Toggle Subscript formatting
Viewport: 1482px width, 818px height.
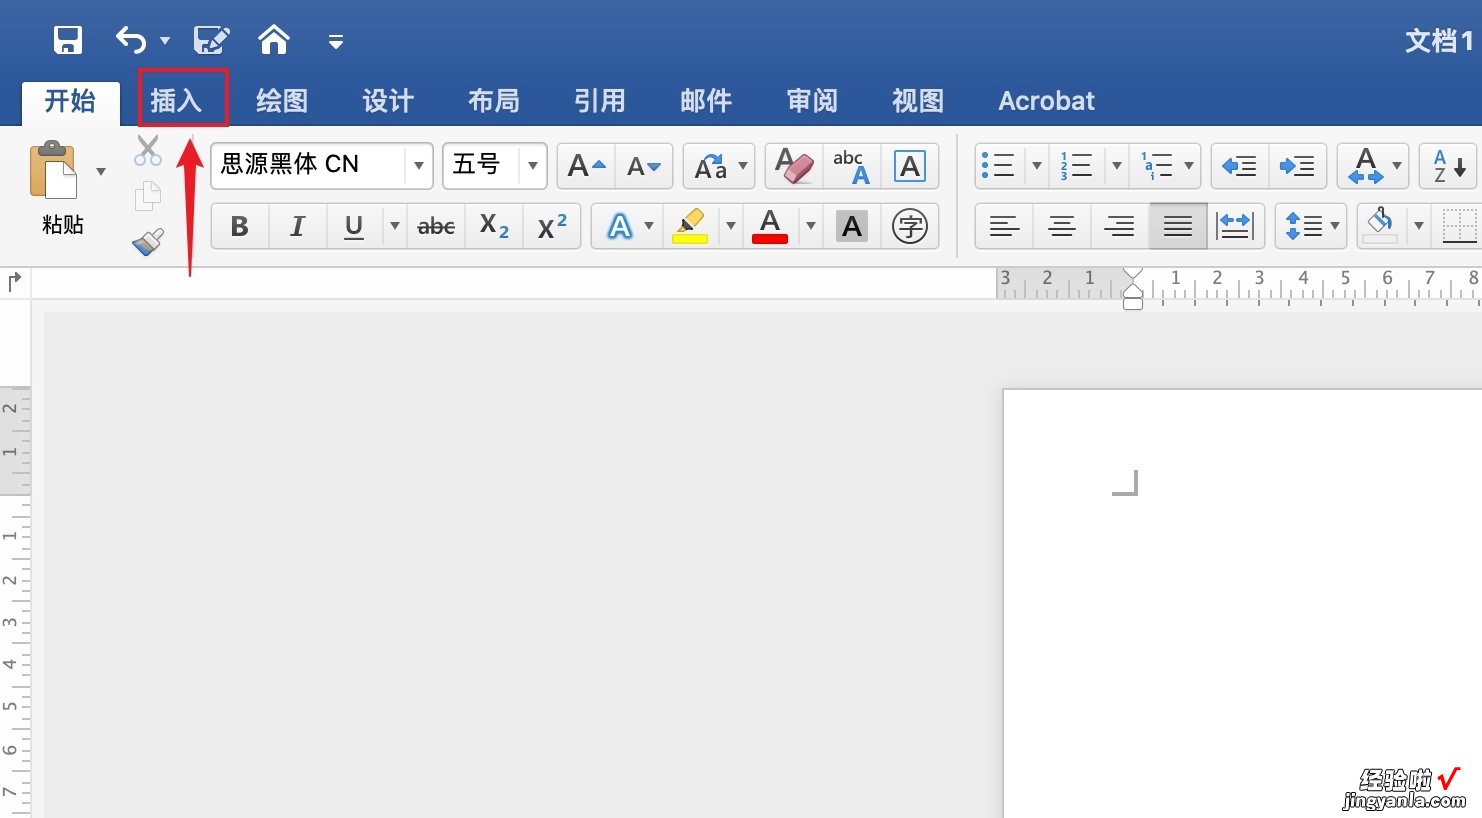494,227
